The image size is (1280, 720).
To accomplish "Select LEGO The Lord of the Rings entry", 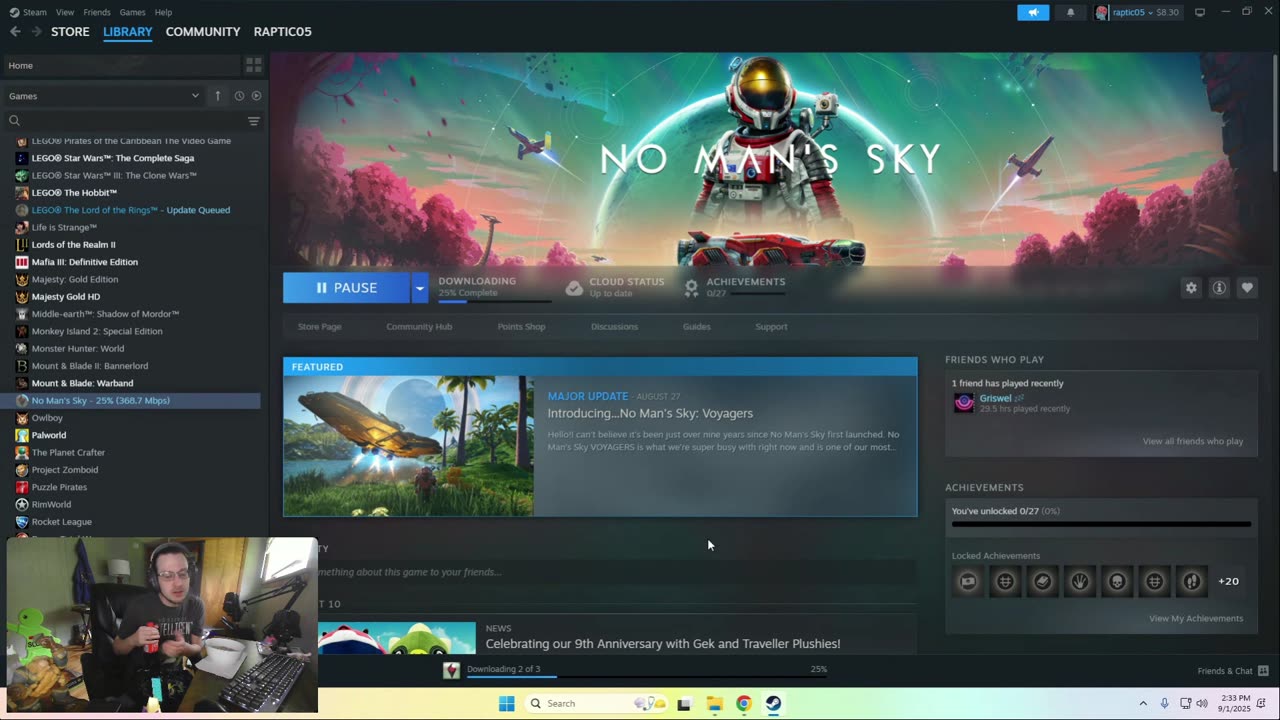I will (x=131, y=210).
